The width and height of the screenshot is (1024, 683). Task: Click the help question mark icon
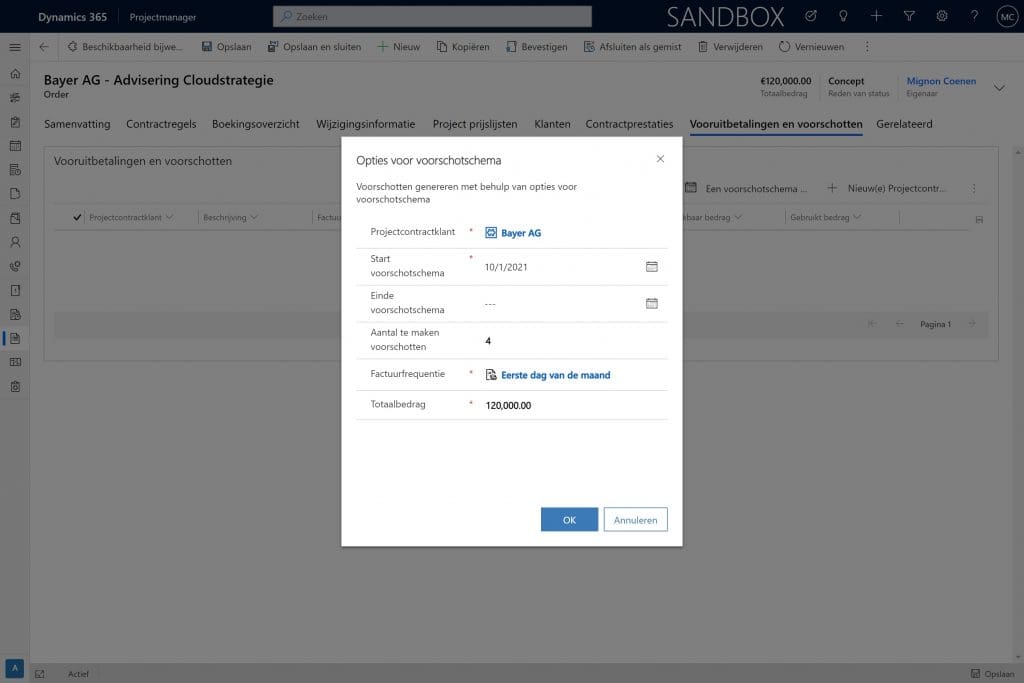pyautogui.click(x=974, y=16)
